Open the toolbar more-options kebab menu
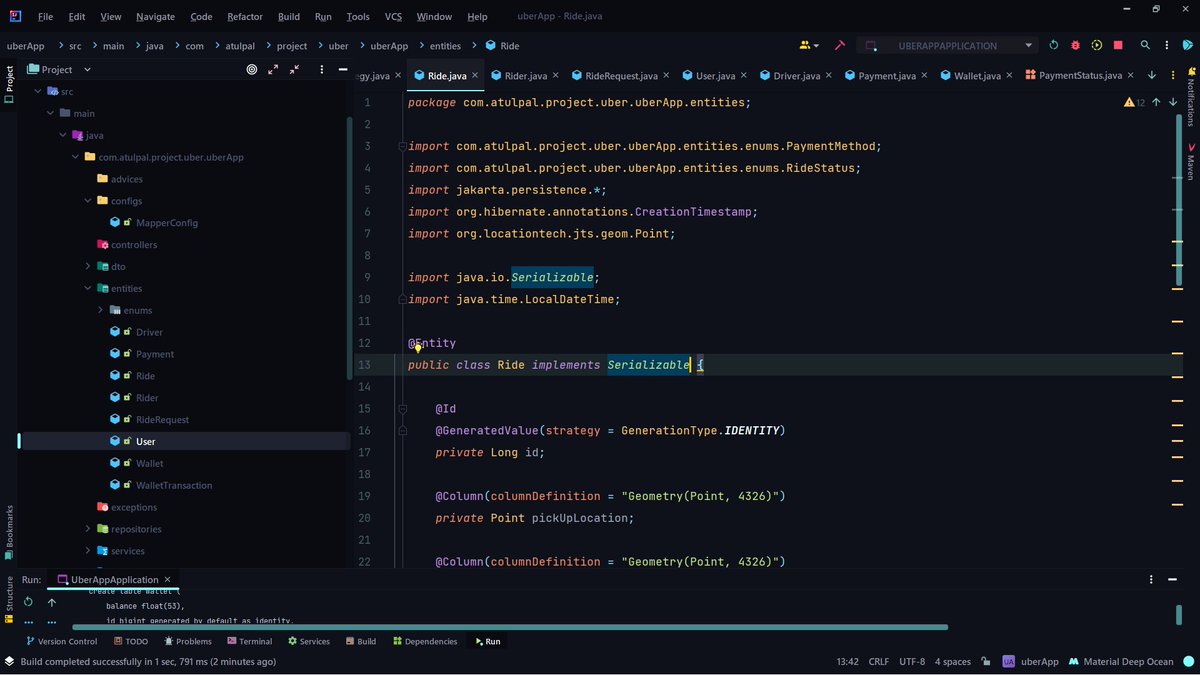 pyautogui.click(x=1169, y=45)
